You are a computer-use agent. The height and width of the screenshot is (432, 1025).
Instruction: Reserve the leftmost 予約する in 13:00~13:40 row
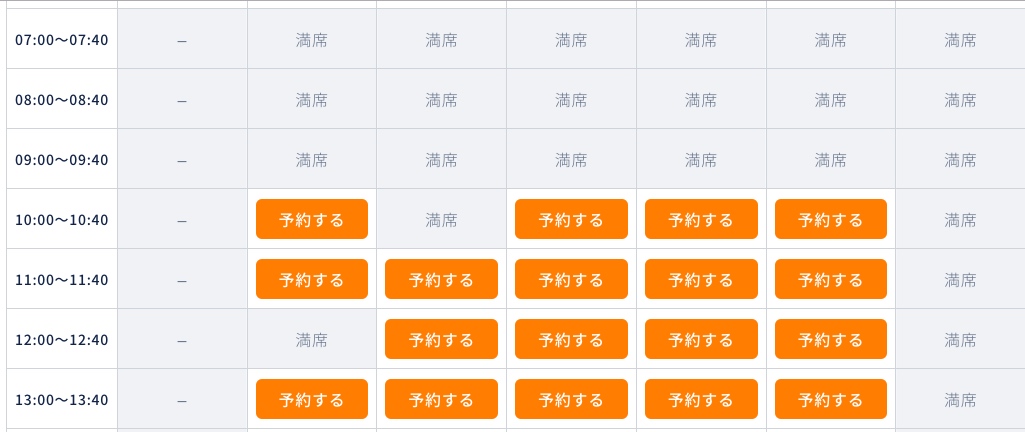coord(312,399)
